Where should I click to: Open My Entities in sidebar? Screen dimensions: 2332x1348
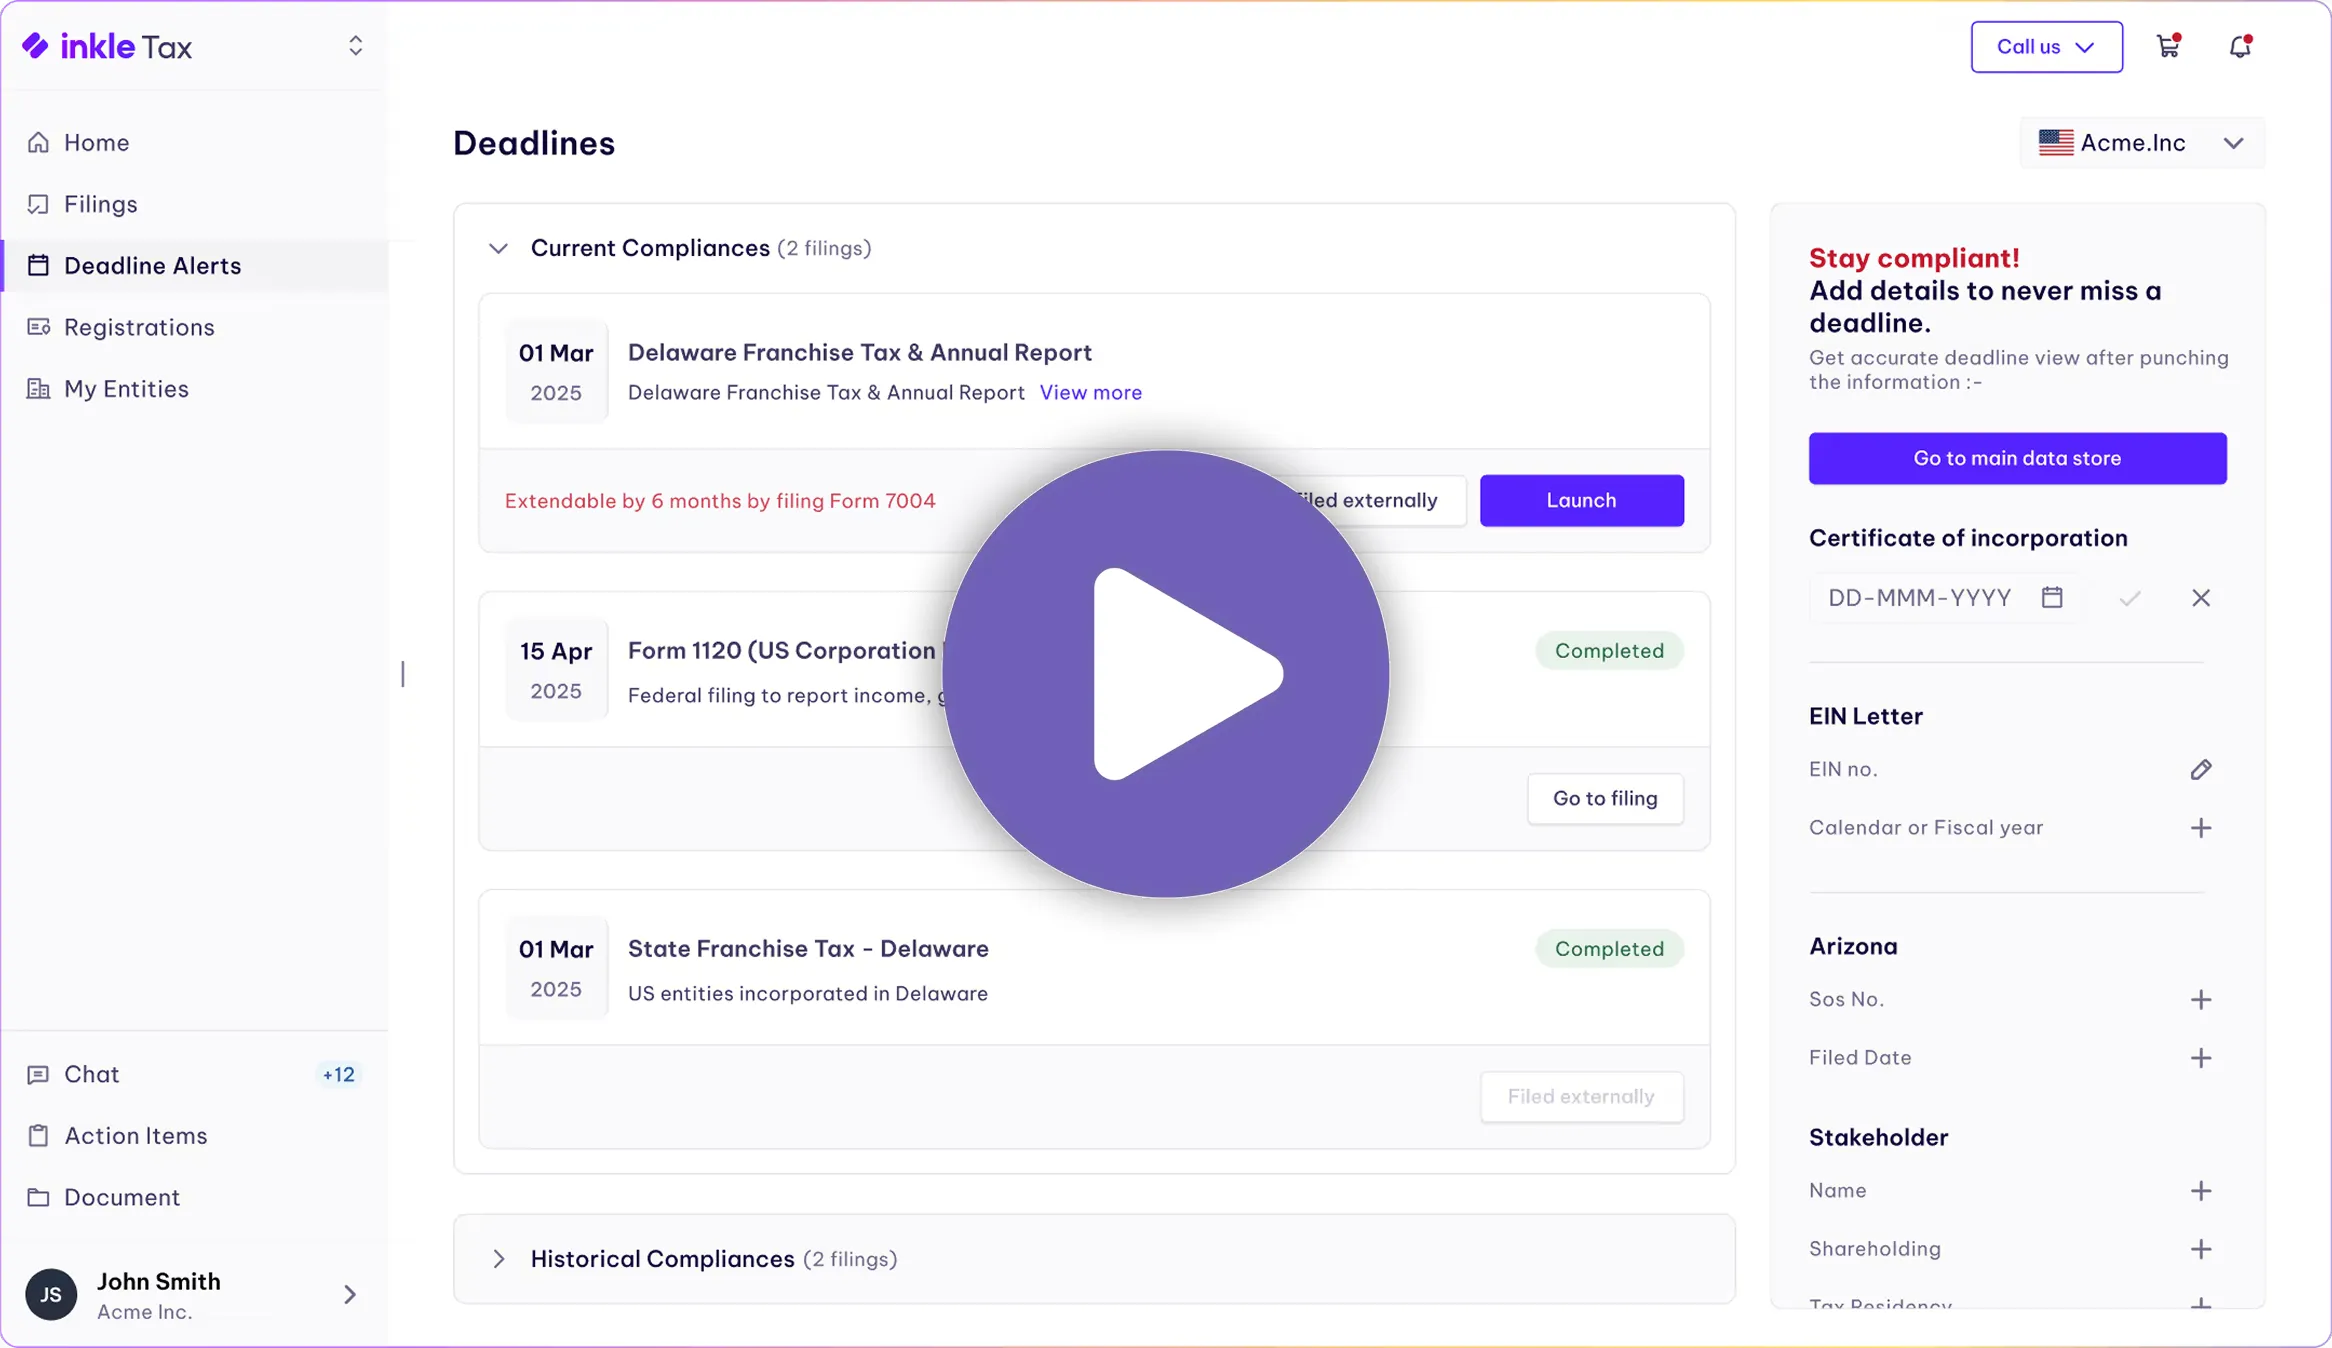click(126, 389)
